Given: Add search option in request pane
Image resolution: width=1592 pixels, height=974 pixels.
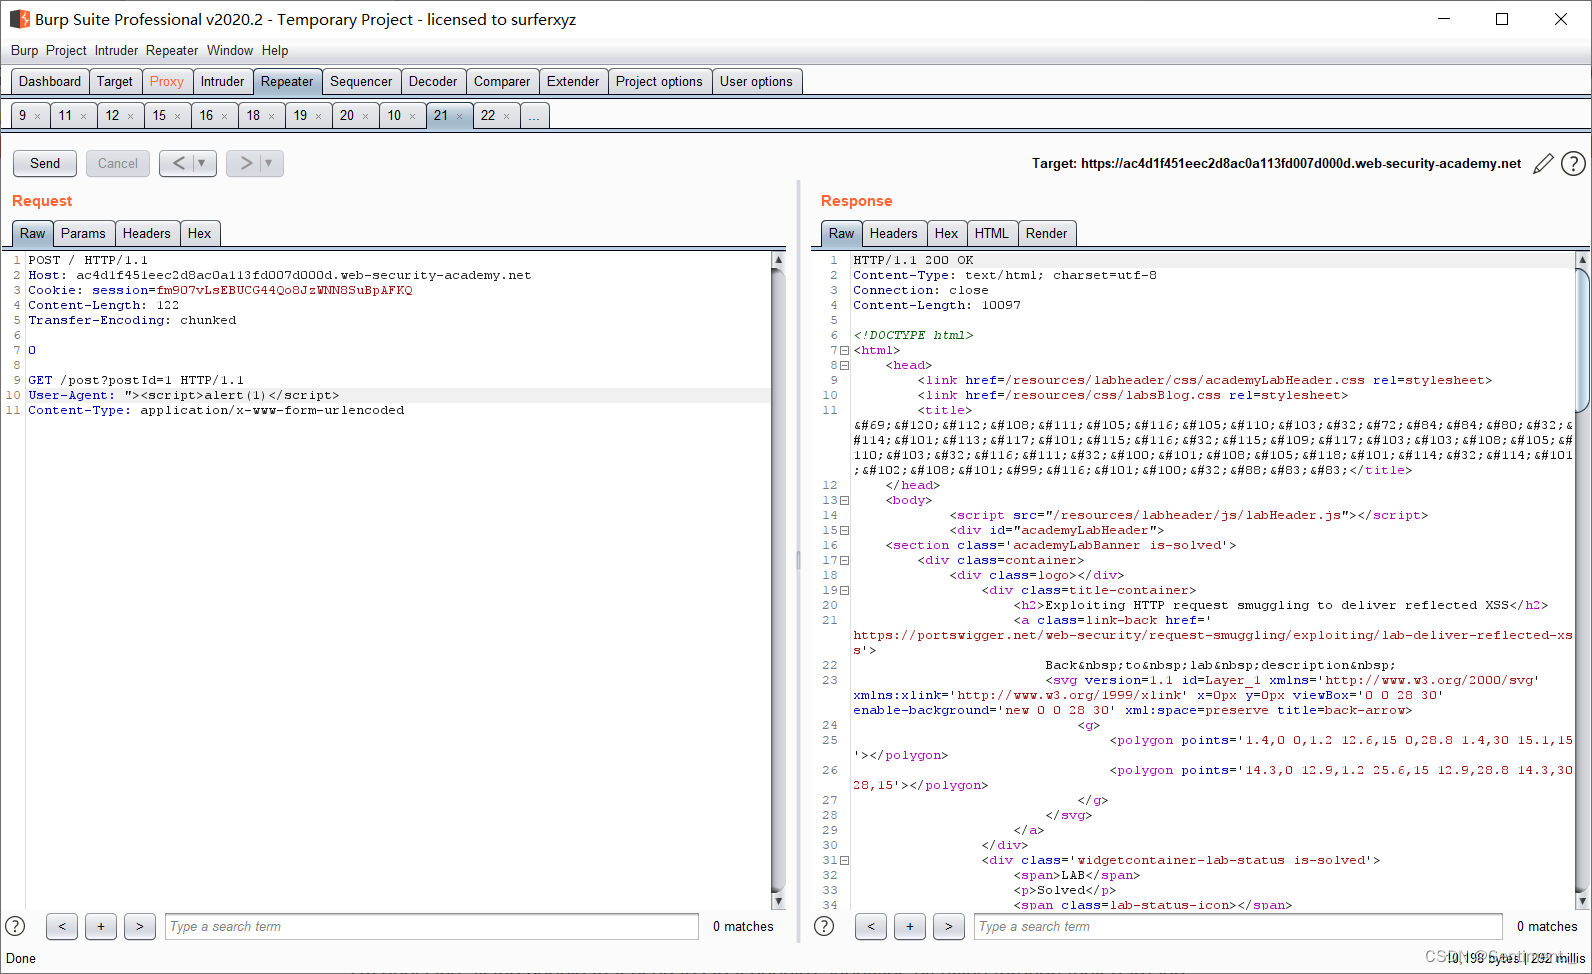Looking at the screenshot, I should 101,926.
